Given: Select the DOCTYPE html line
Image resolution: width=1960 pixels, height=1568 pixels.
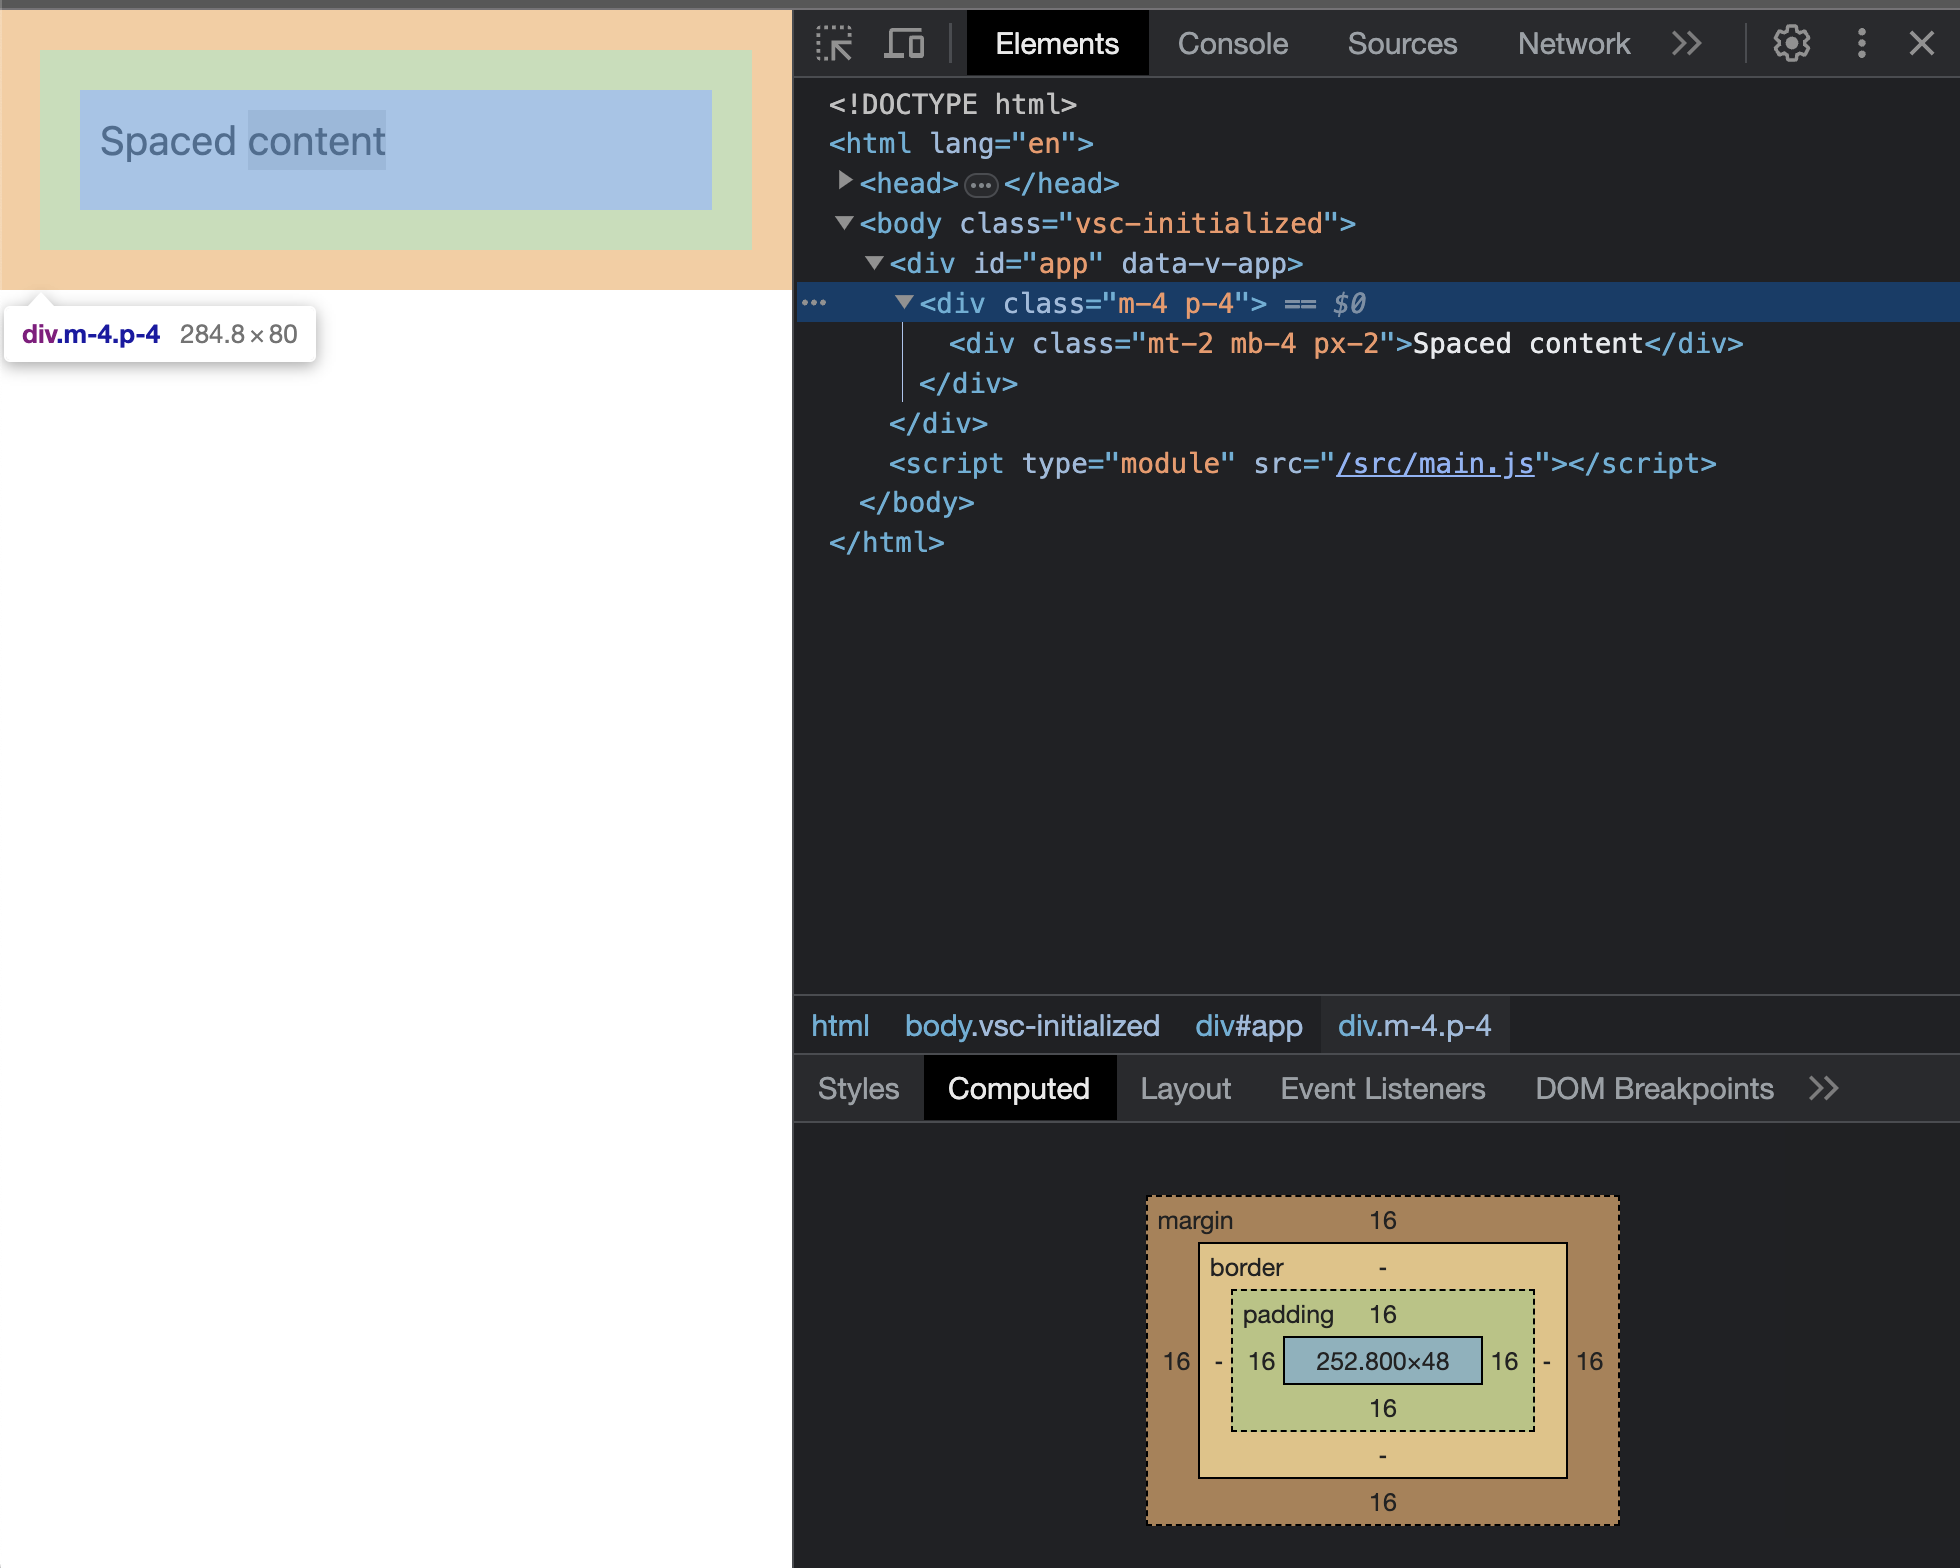Looking at the screenshot, I should tap(953, 104).
